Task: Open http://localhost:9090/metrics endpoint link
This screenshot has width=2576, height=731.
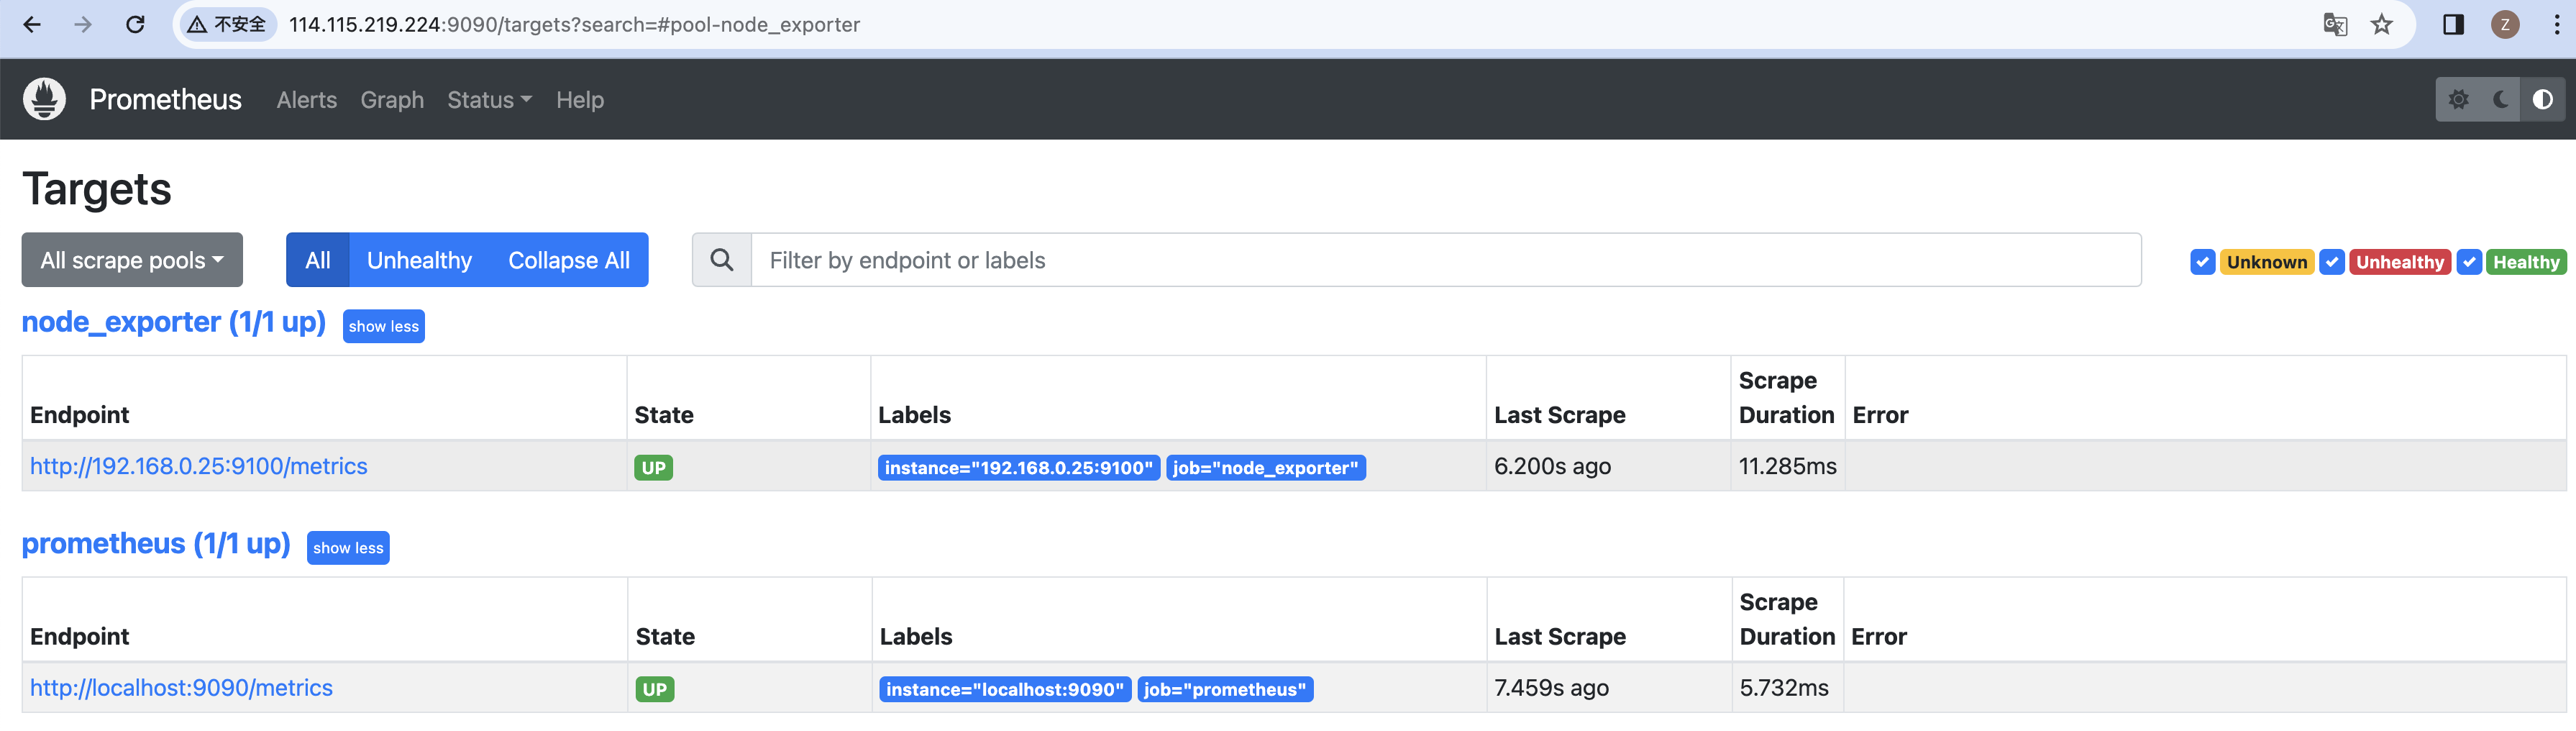Action: click(x=182, y=688)
